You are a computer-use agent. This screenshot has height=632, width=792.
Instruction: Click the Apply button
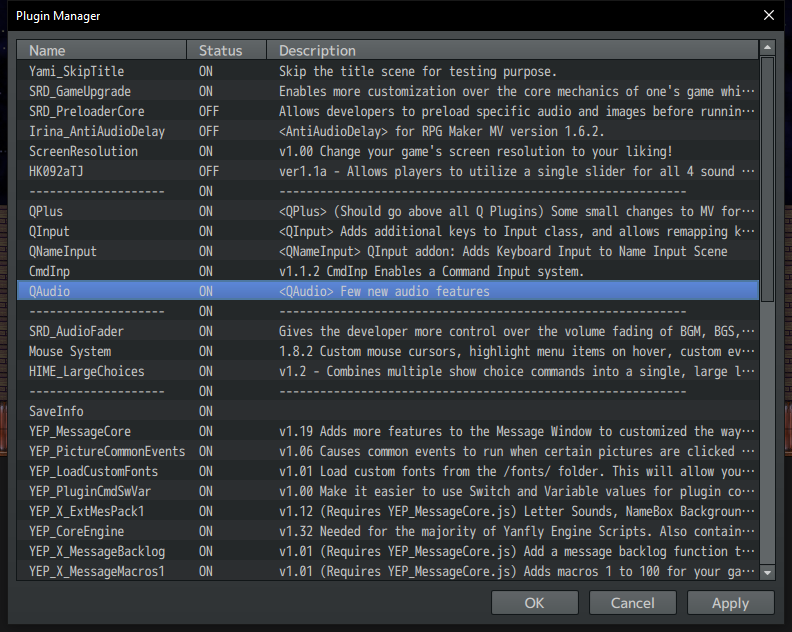click(730, 603)
